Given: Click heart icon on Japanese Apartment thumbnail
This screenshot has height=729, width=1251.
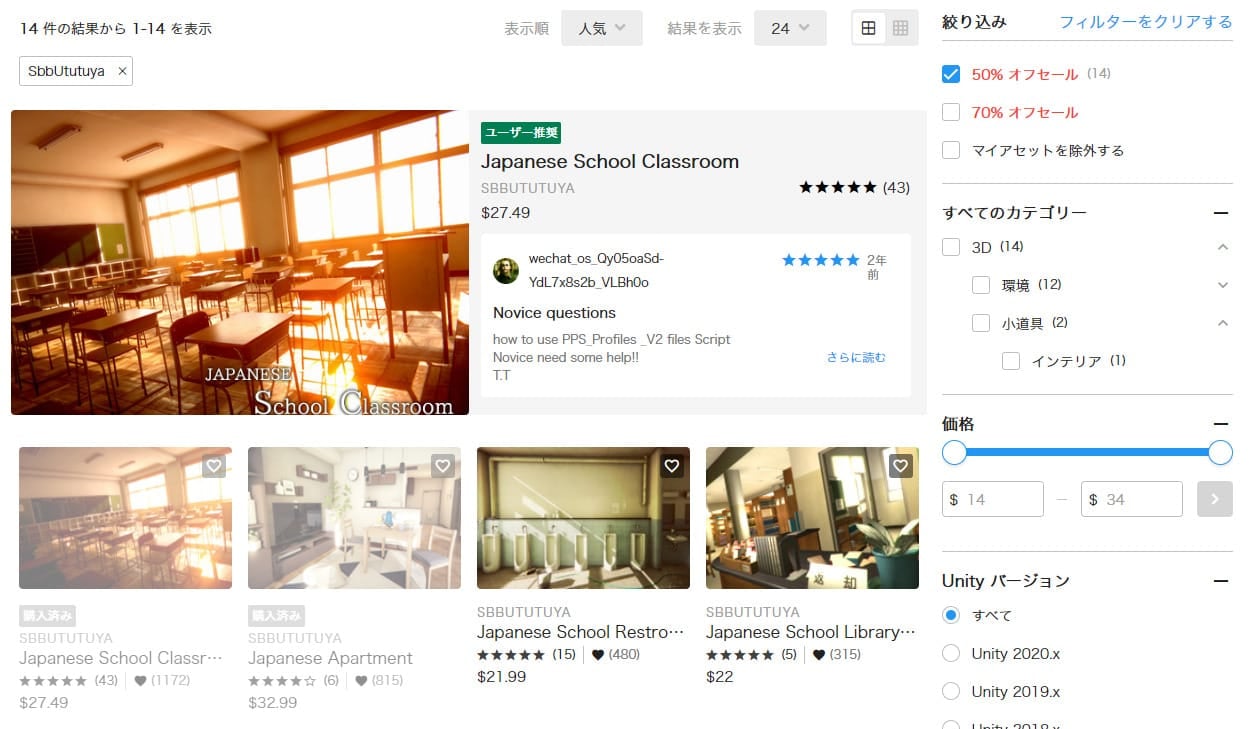Looking at the screenshot, I should tap(442, 466).
